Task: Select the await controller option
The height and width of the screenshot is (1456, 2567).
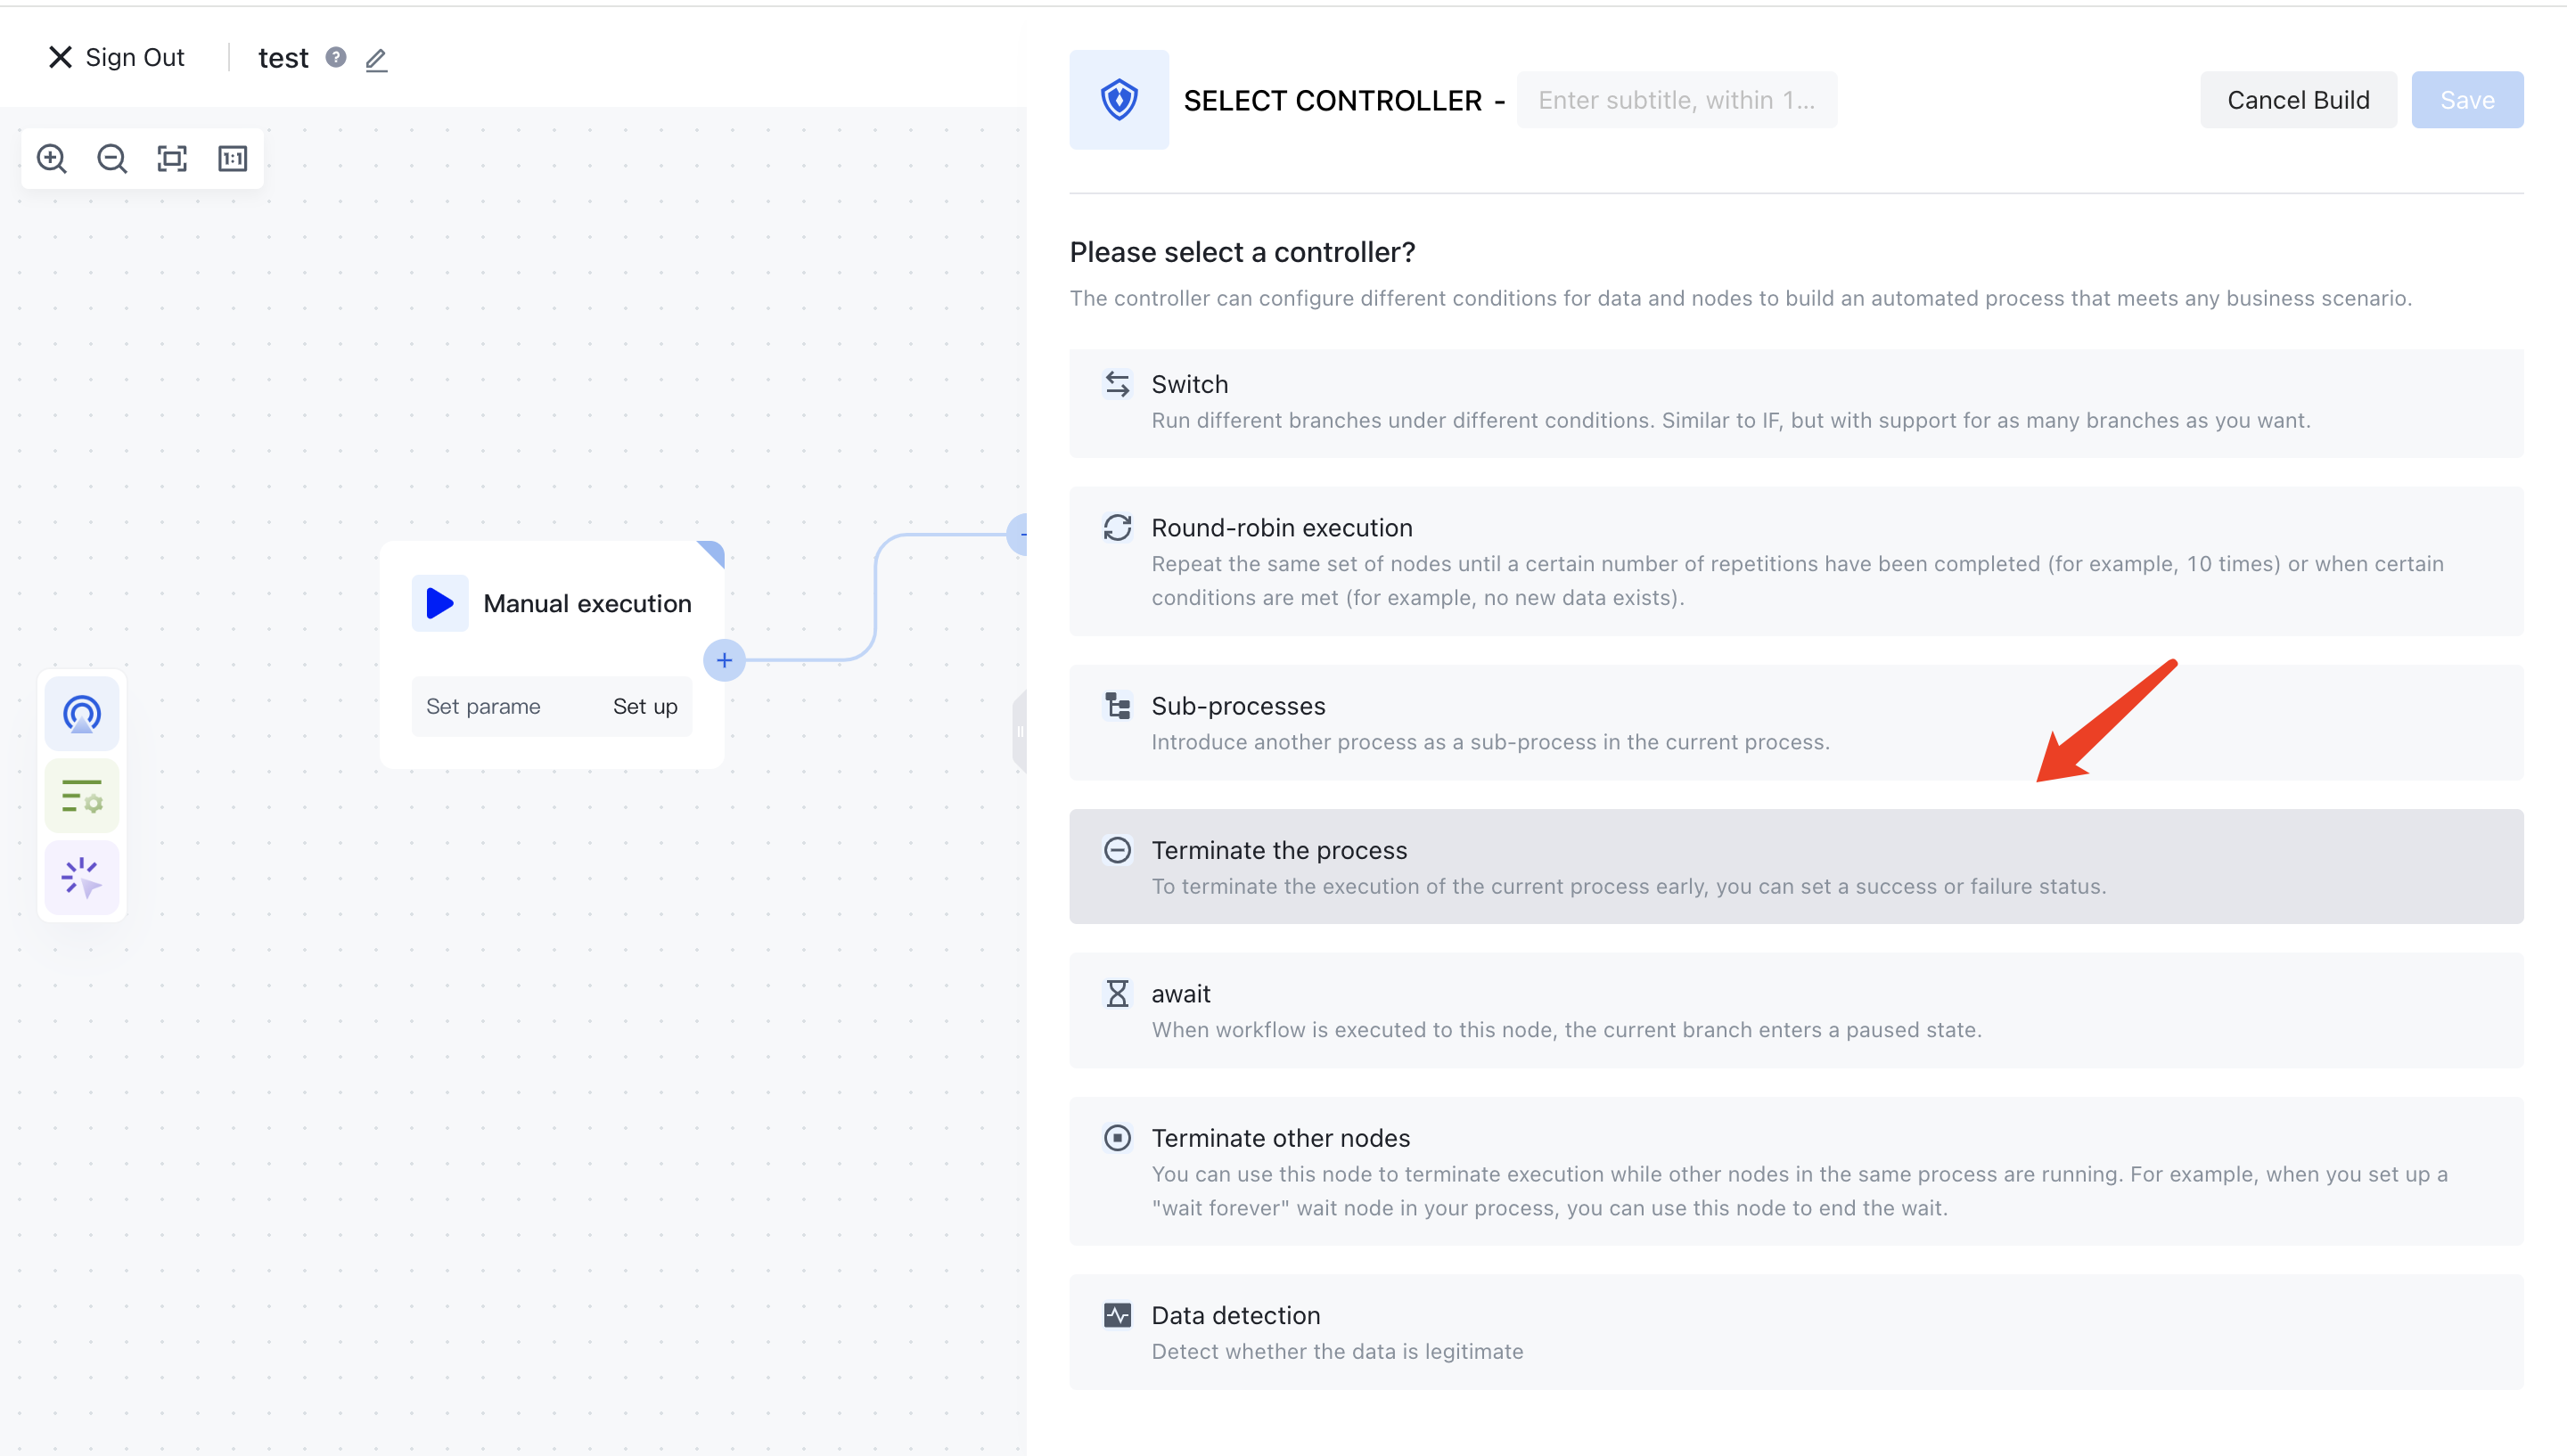Action: click(1795, 1011)
